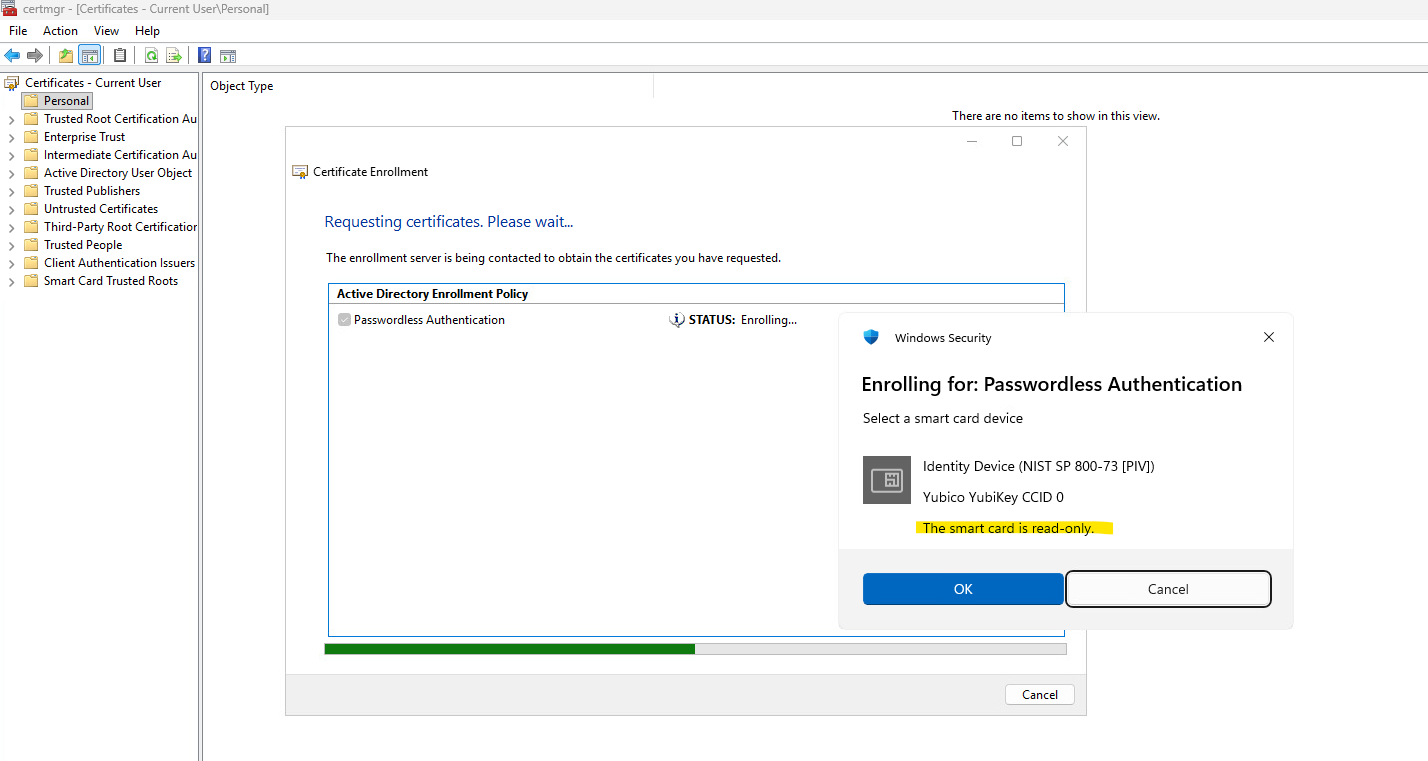Select the Trusted Publishers folder
The image size is (1428, 761).
[82, 191]
